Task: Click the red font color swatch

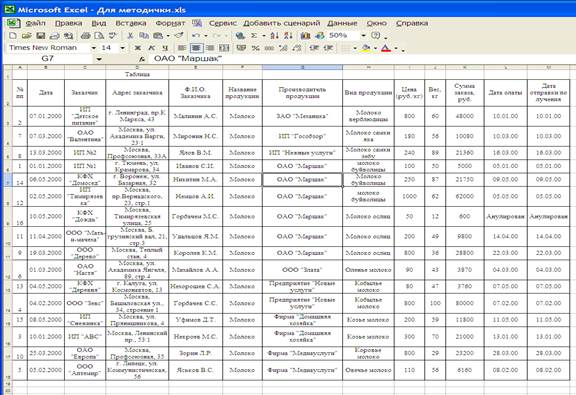Action: coord(386,48)
